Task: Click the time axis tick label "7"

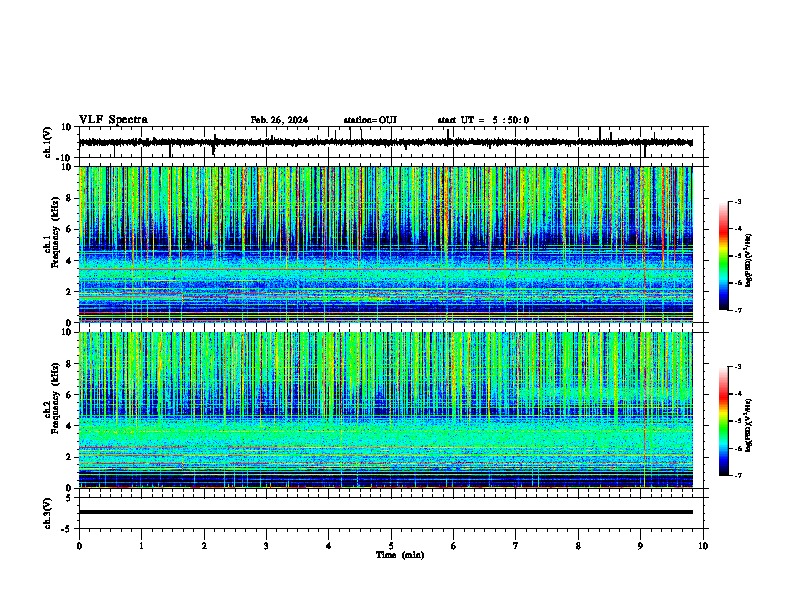Action: click(516, 545)
